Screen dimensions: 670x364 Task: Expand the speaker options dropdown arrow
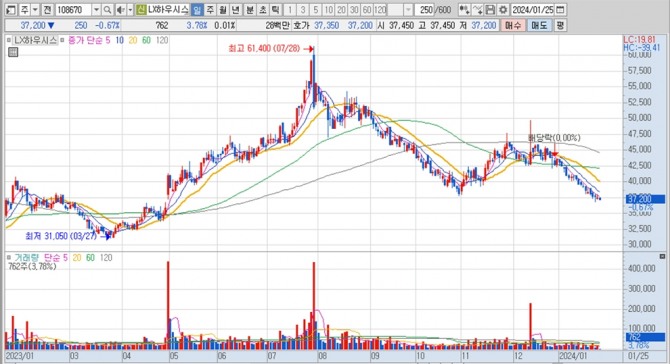pos(130,10)
